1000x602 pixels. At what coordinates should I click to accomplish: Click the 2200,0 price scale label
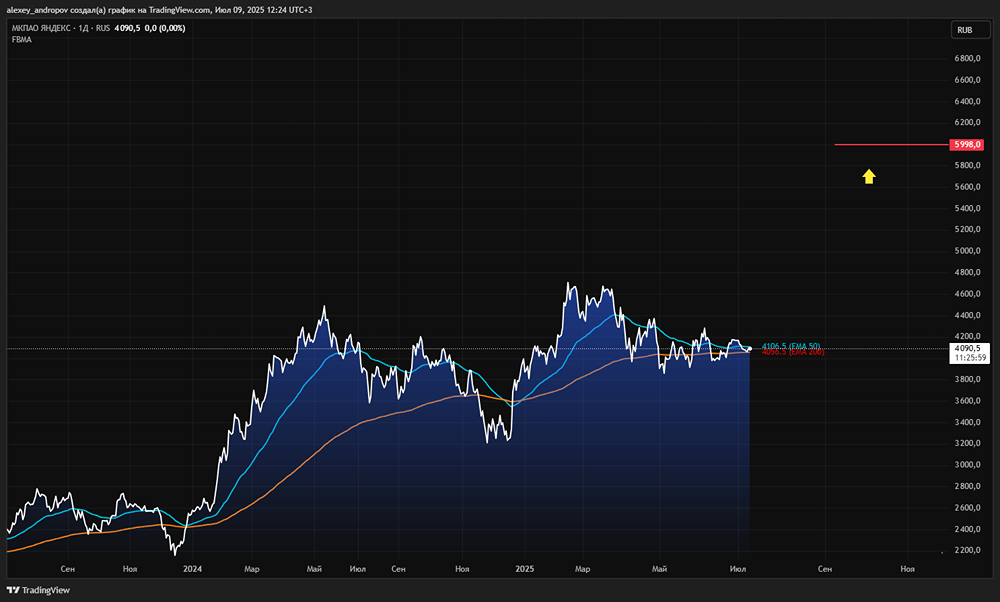(966, 550)
